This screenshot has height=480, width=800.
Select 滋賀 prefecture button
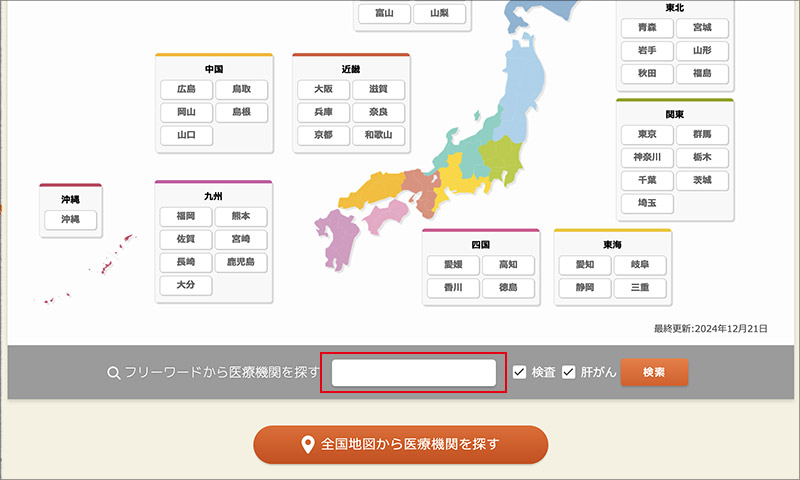coord(379,89)
